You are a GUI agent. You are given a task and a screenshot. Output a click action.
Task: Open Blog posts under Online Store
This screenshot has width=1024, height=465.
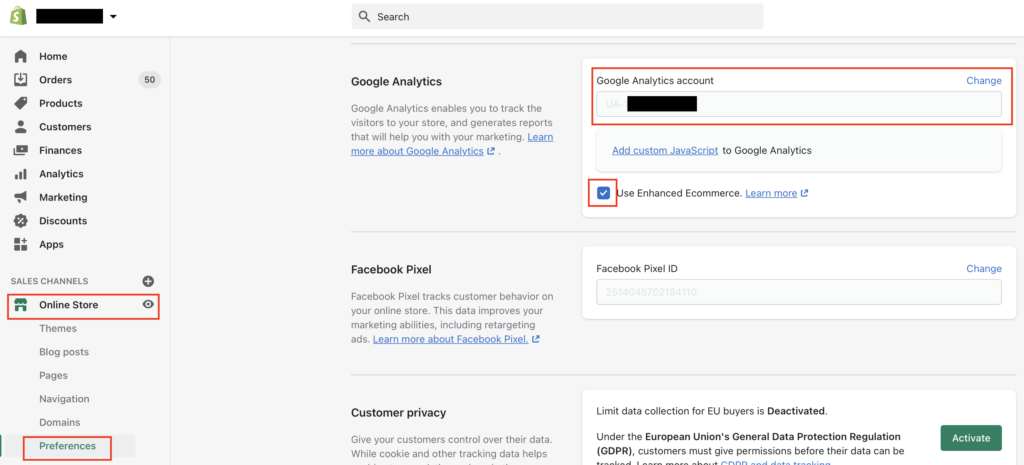tap(64, 352)
